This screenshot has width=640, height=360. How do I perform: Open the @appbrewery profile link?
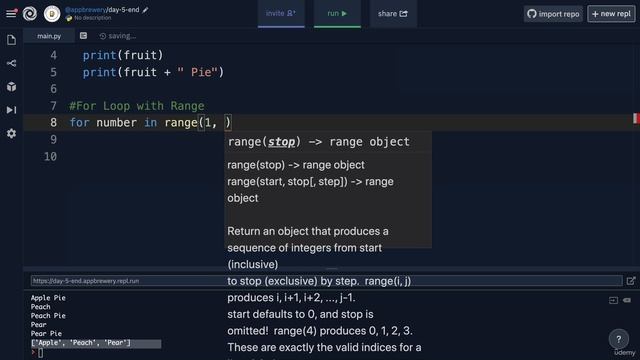pos(85,10)
